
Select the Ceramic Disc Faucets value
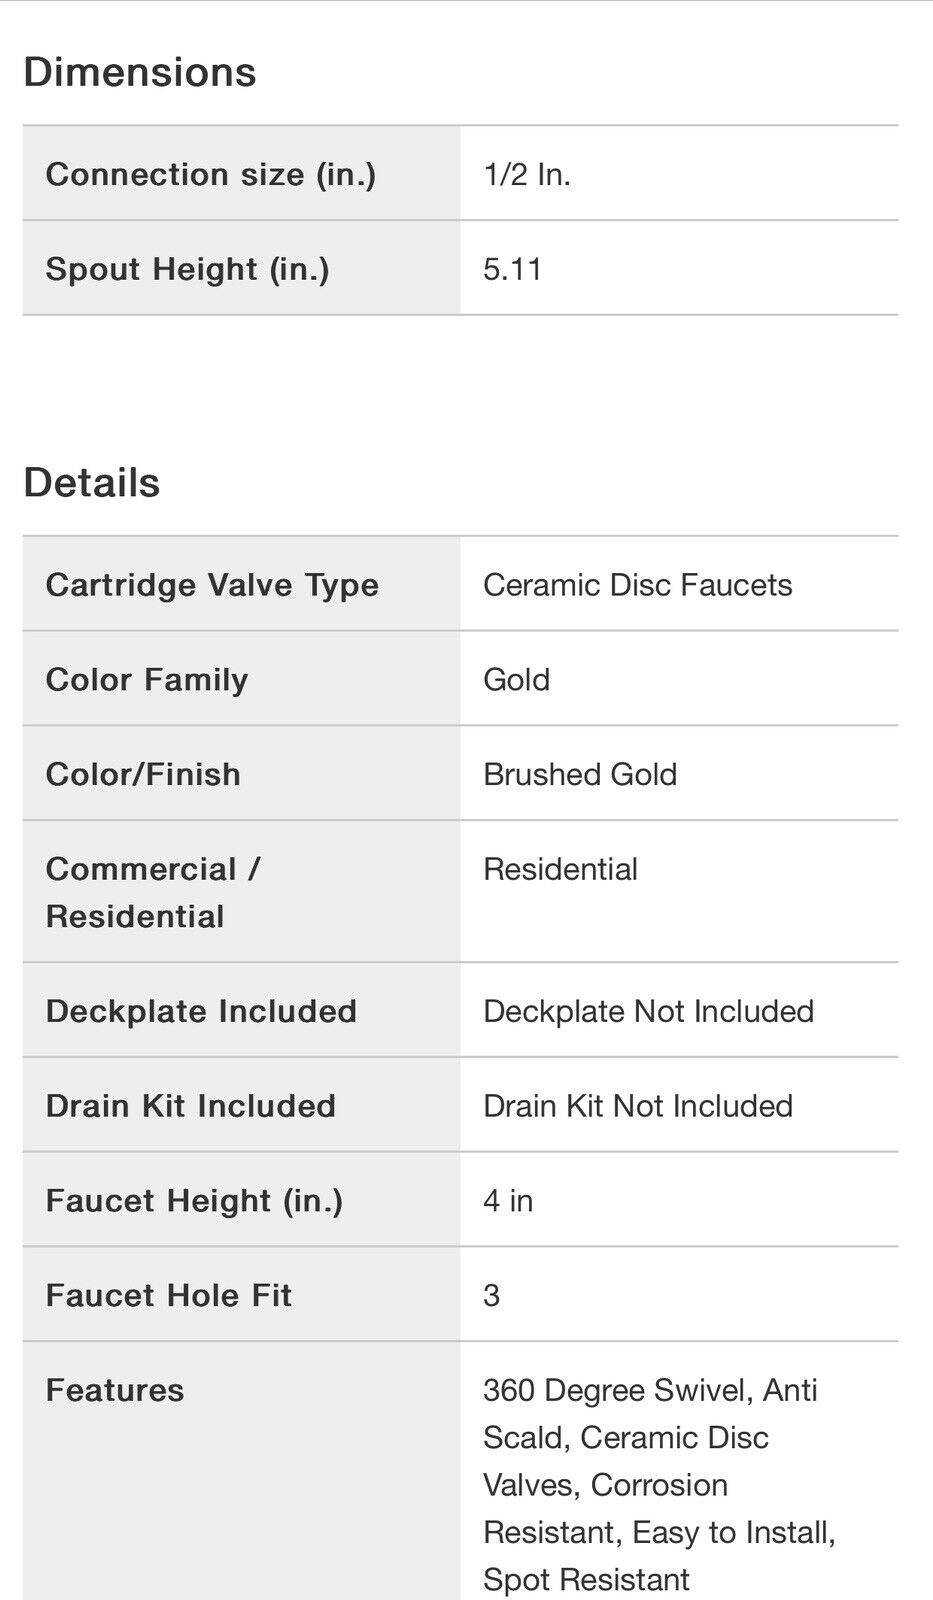point(638,585)
